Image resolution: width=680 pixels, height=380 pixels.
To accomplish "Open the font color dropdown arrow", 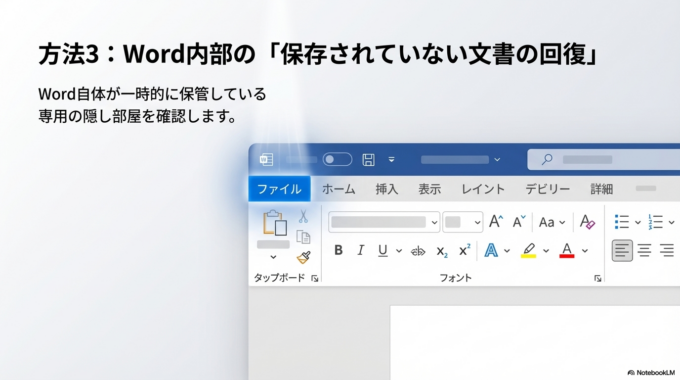I will click(585, 251).
